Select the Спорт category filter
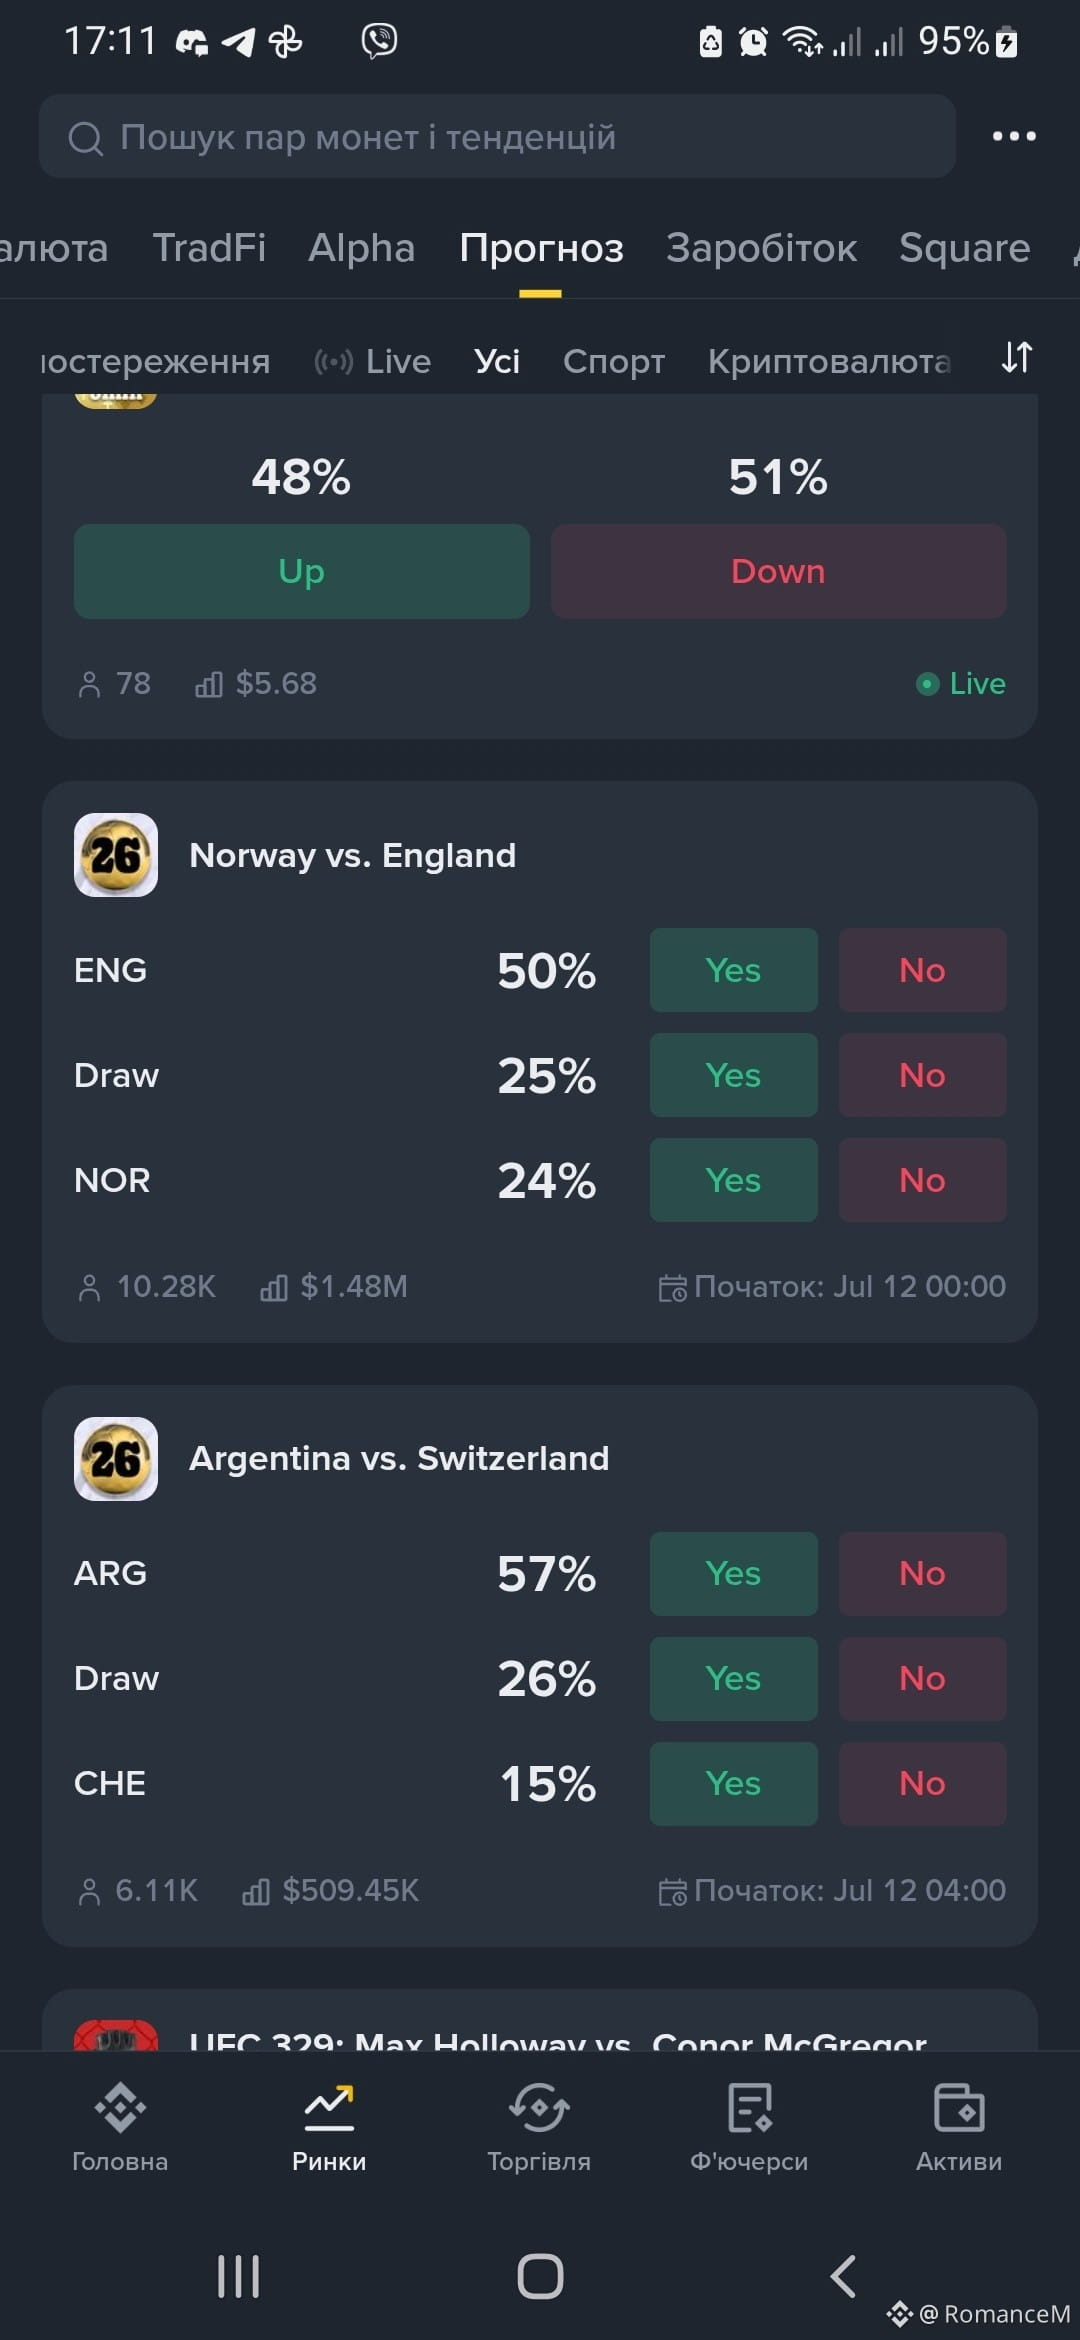 tap(614, 361)
